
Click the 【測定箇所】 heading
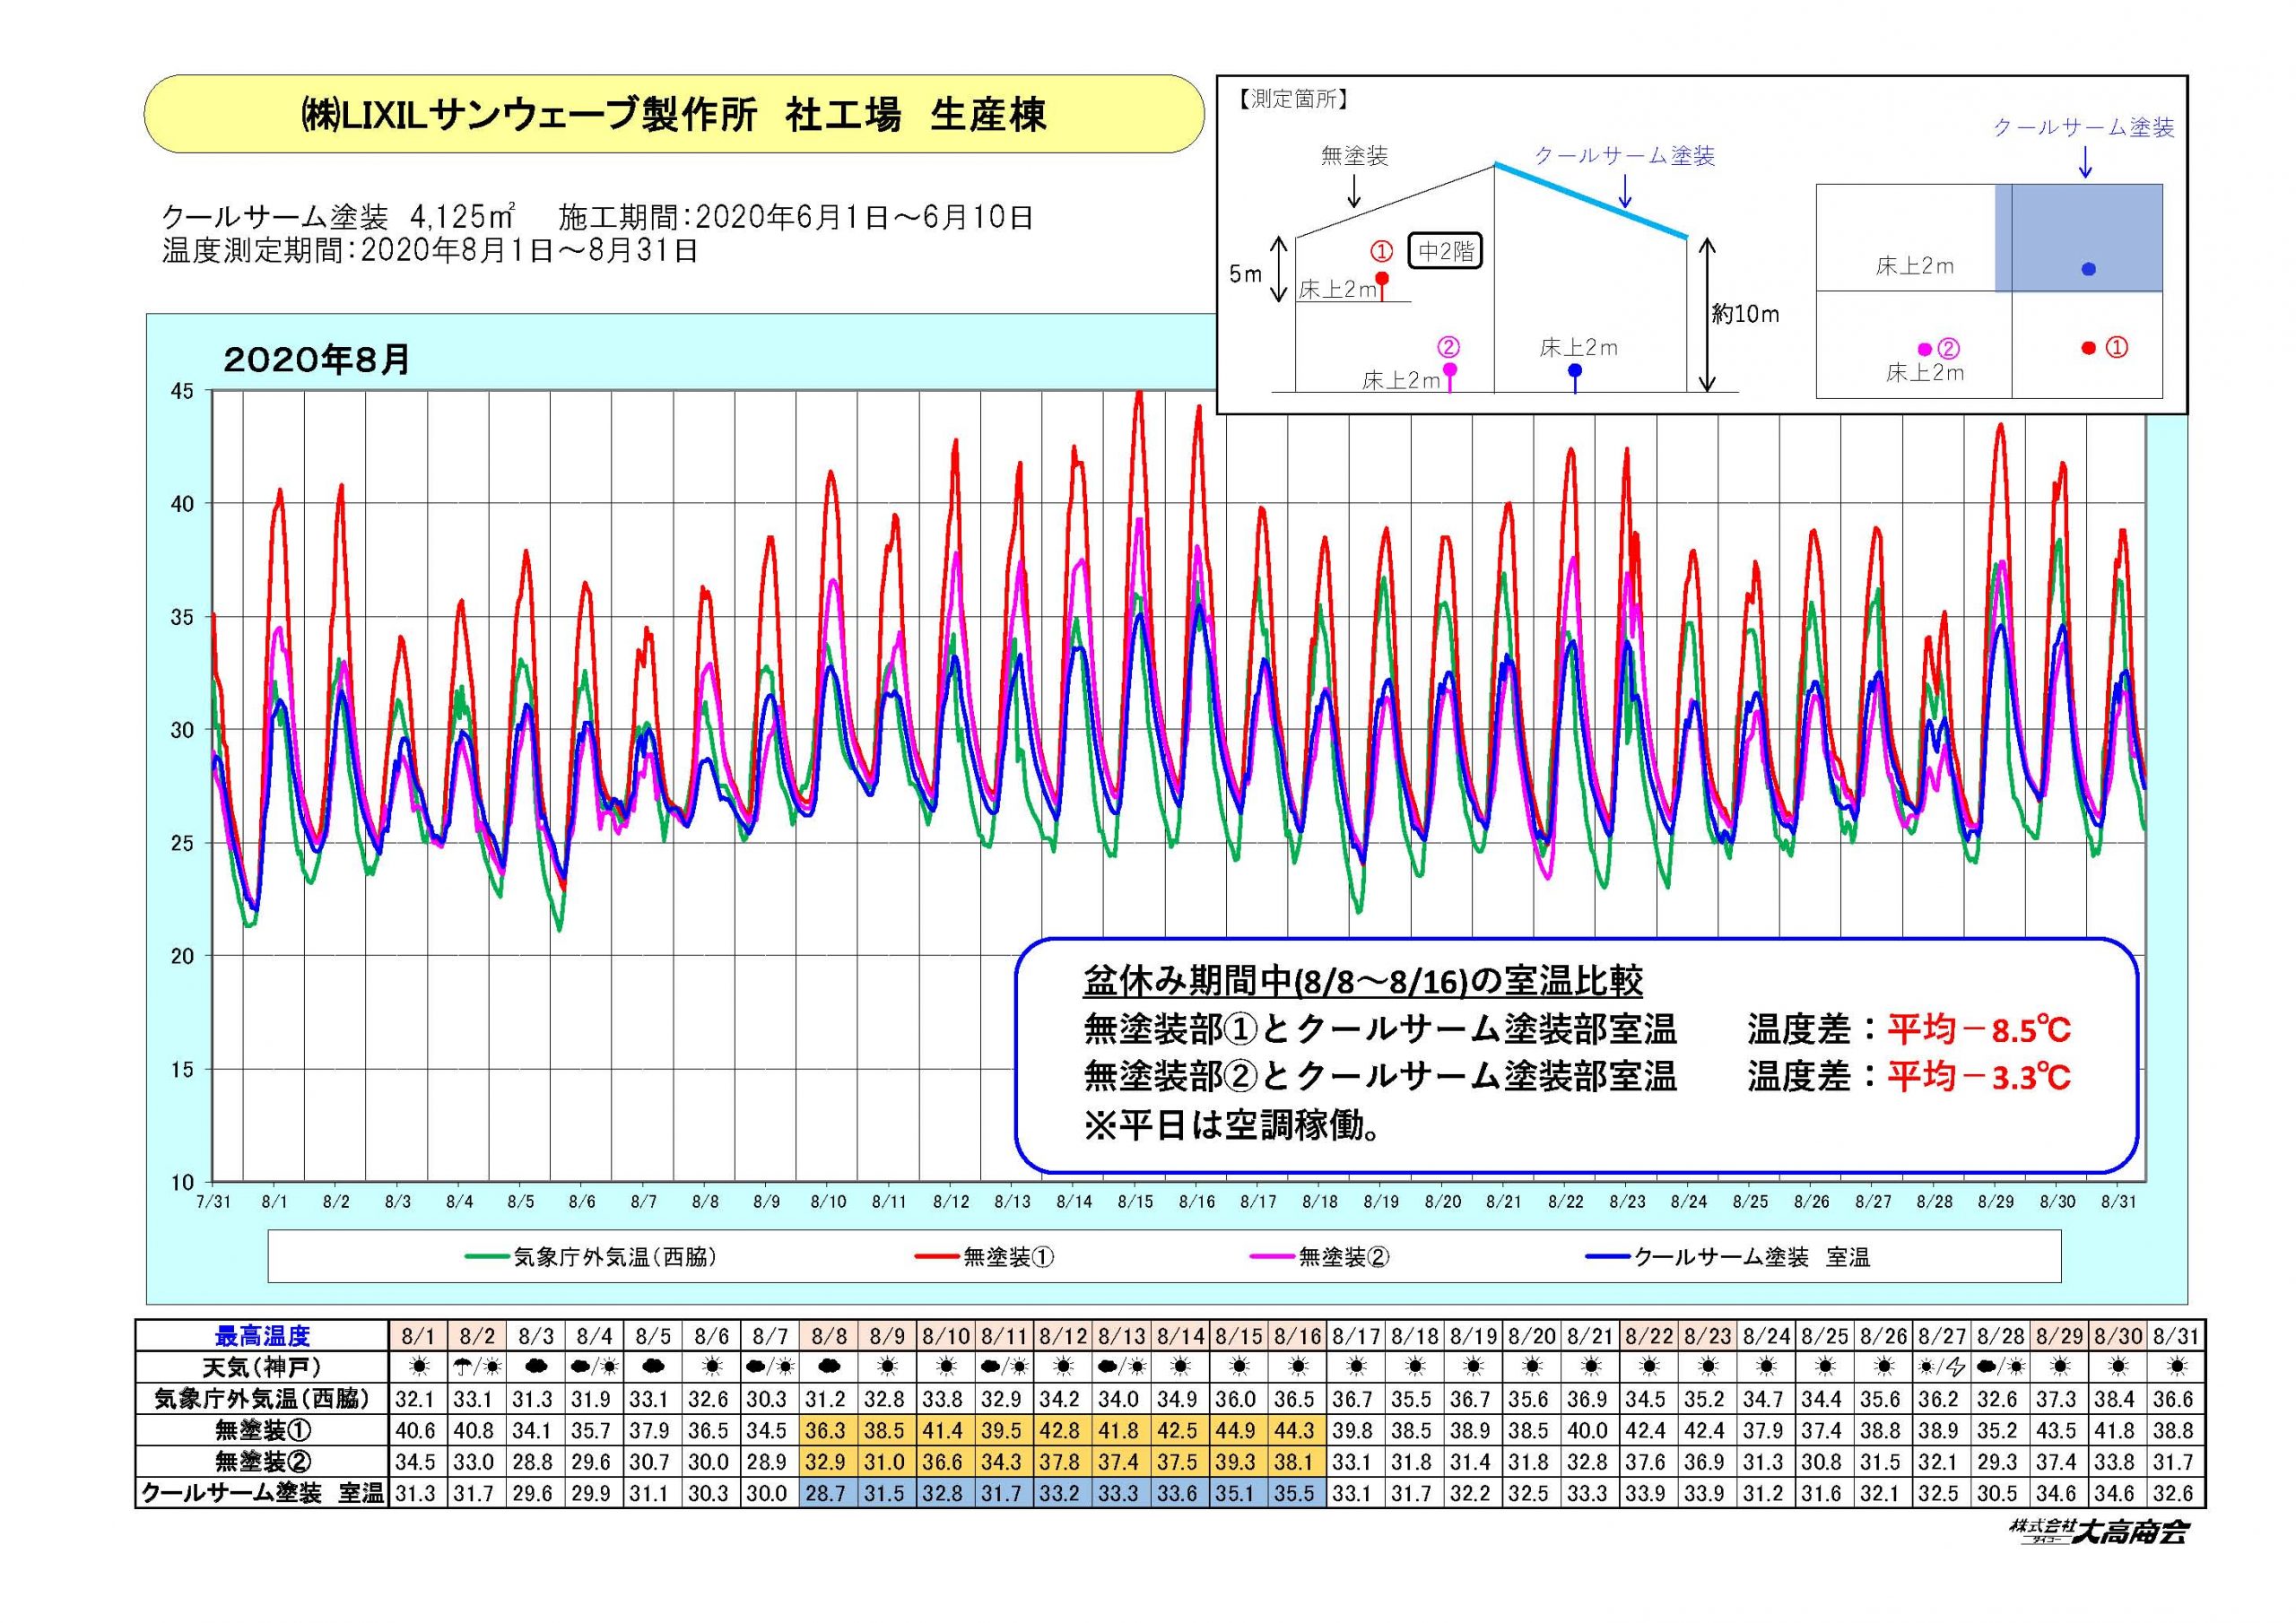point(1292,100)
